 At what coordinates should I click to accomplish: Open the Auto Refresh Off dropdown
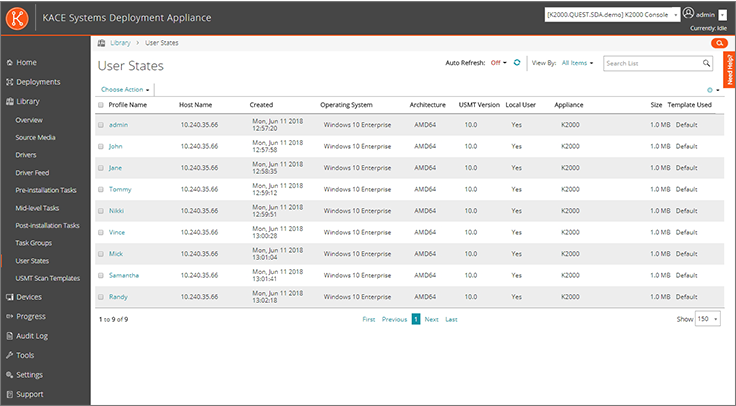click(x=498, y=63)
